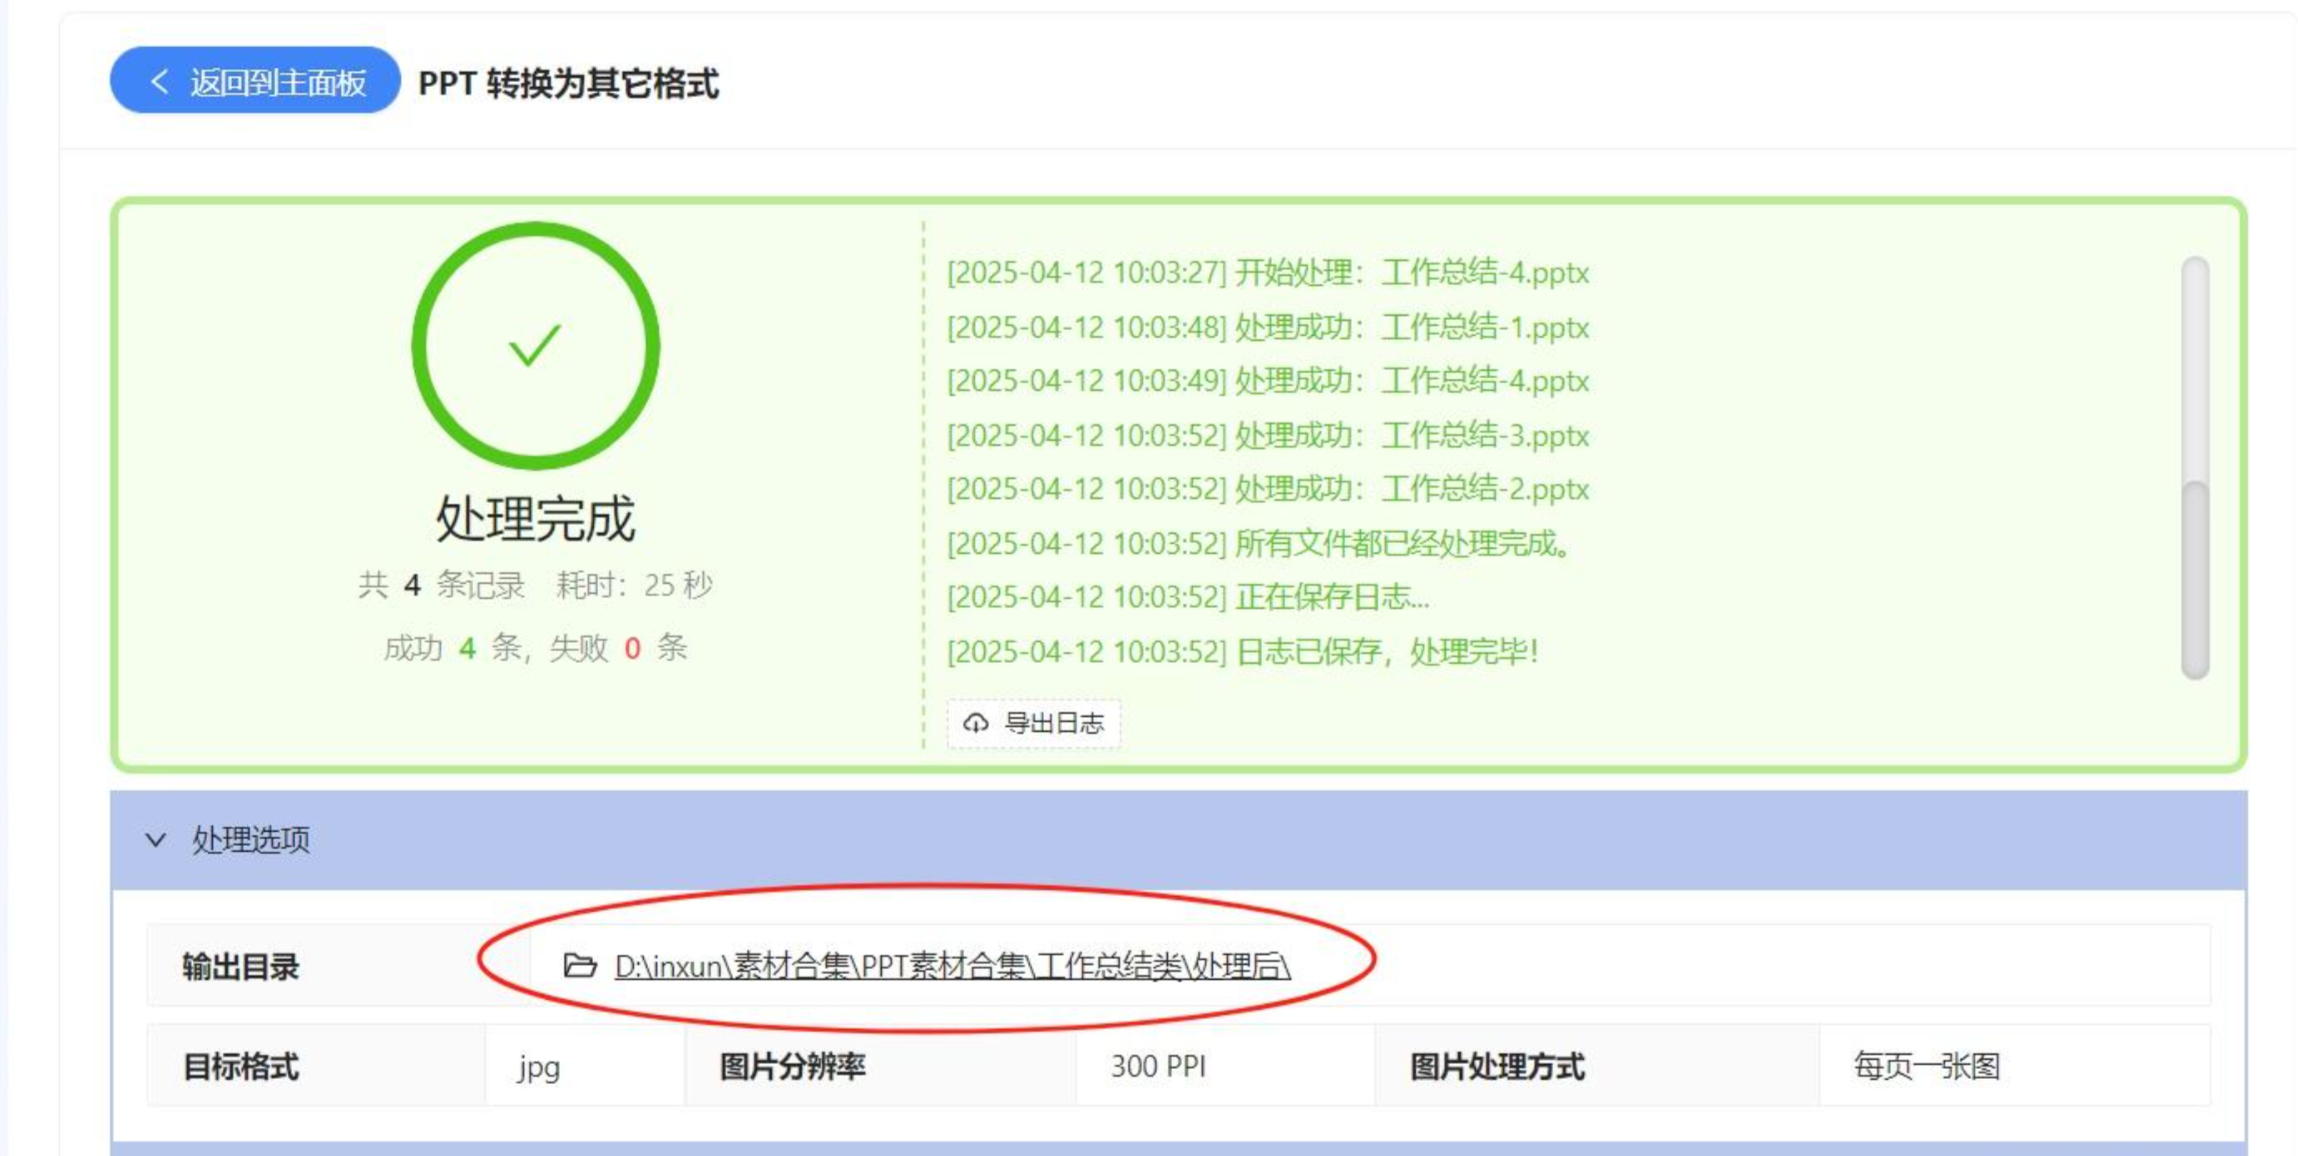Click the back chevron on the blue button
Screen dimensions: 2298x1156
pos(158,81)
